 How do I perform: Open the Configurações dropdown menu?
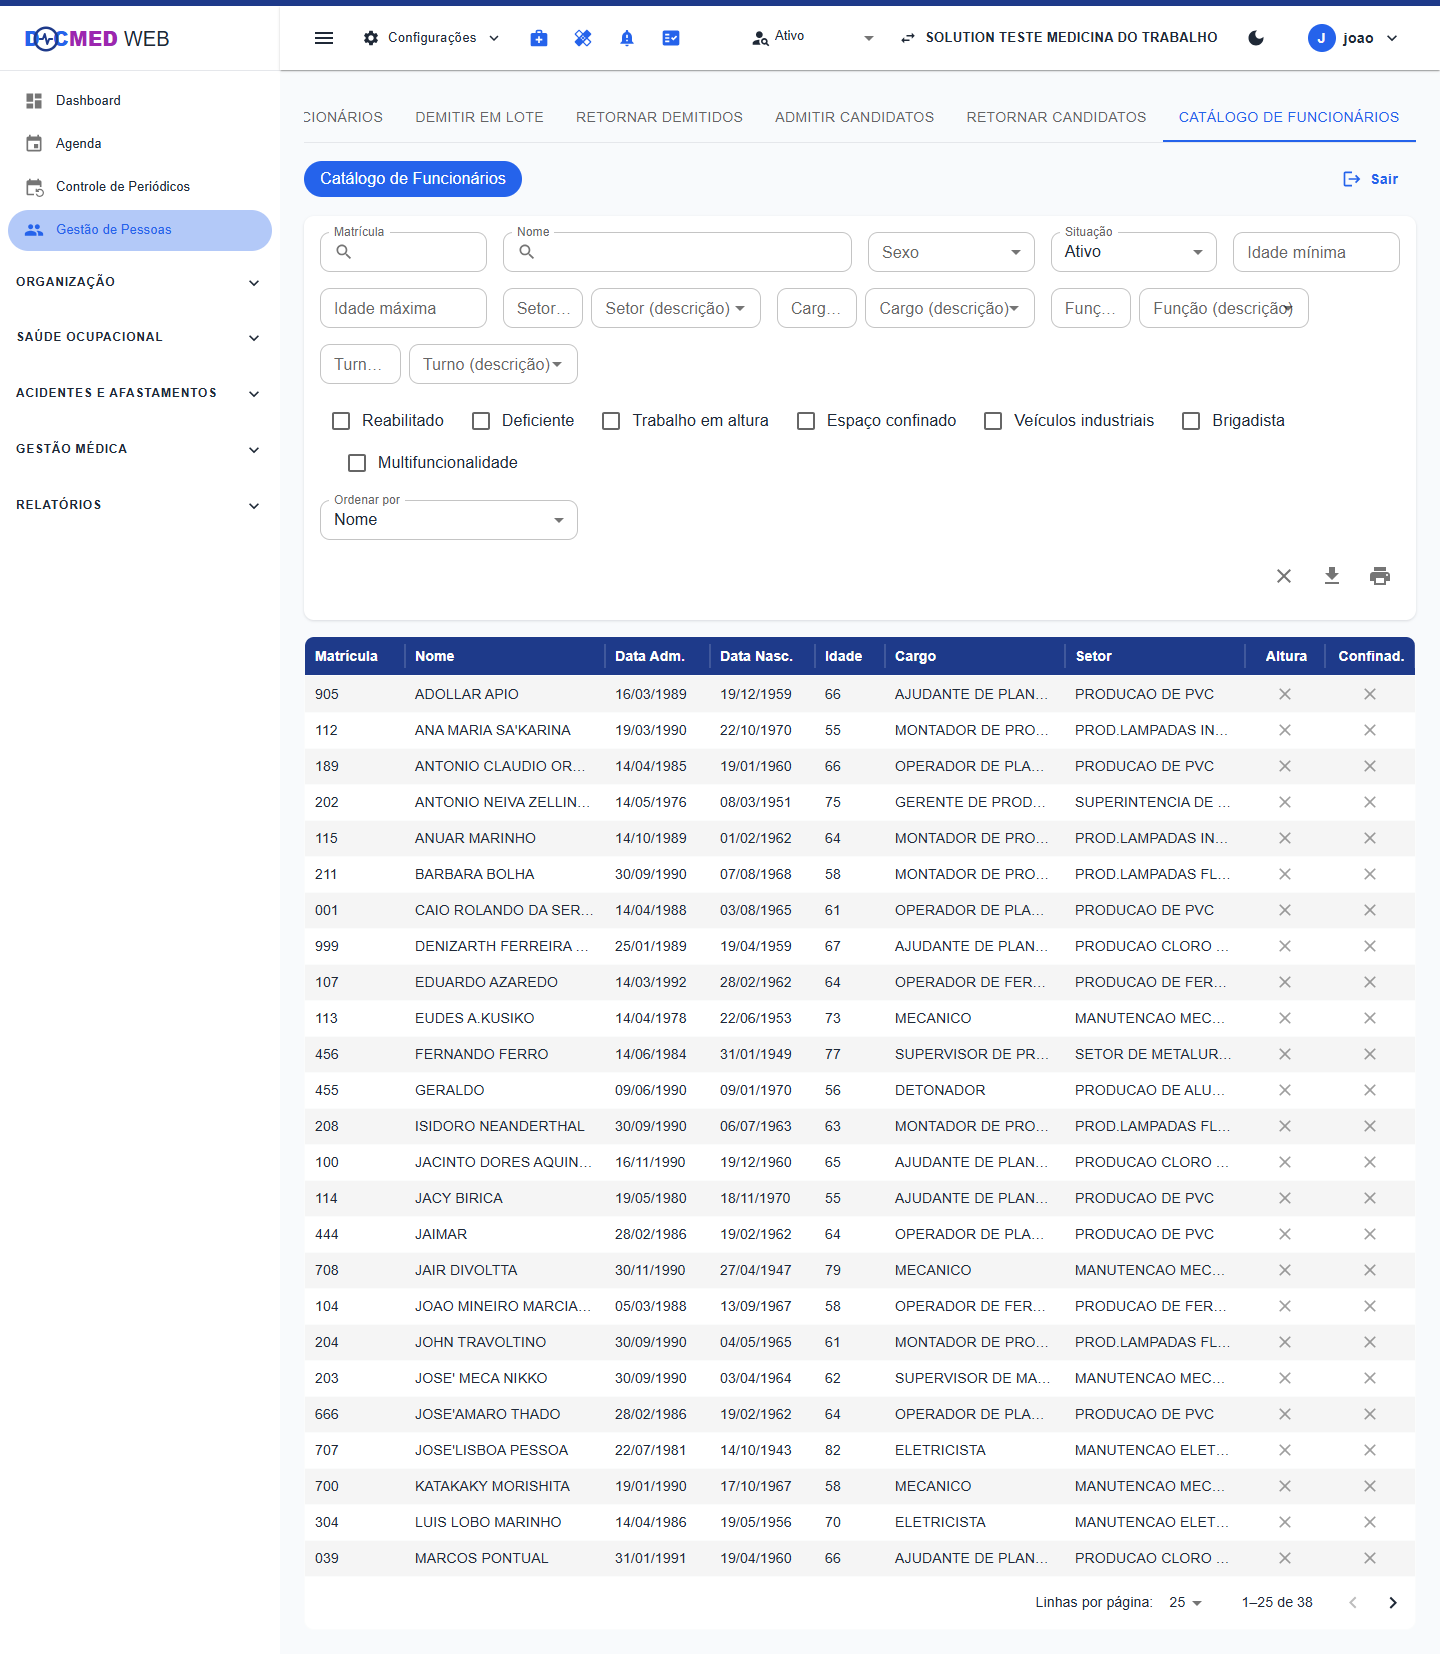coord(431,38)
